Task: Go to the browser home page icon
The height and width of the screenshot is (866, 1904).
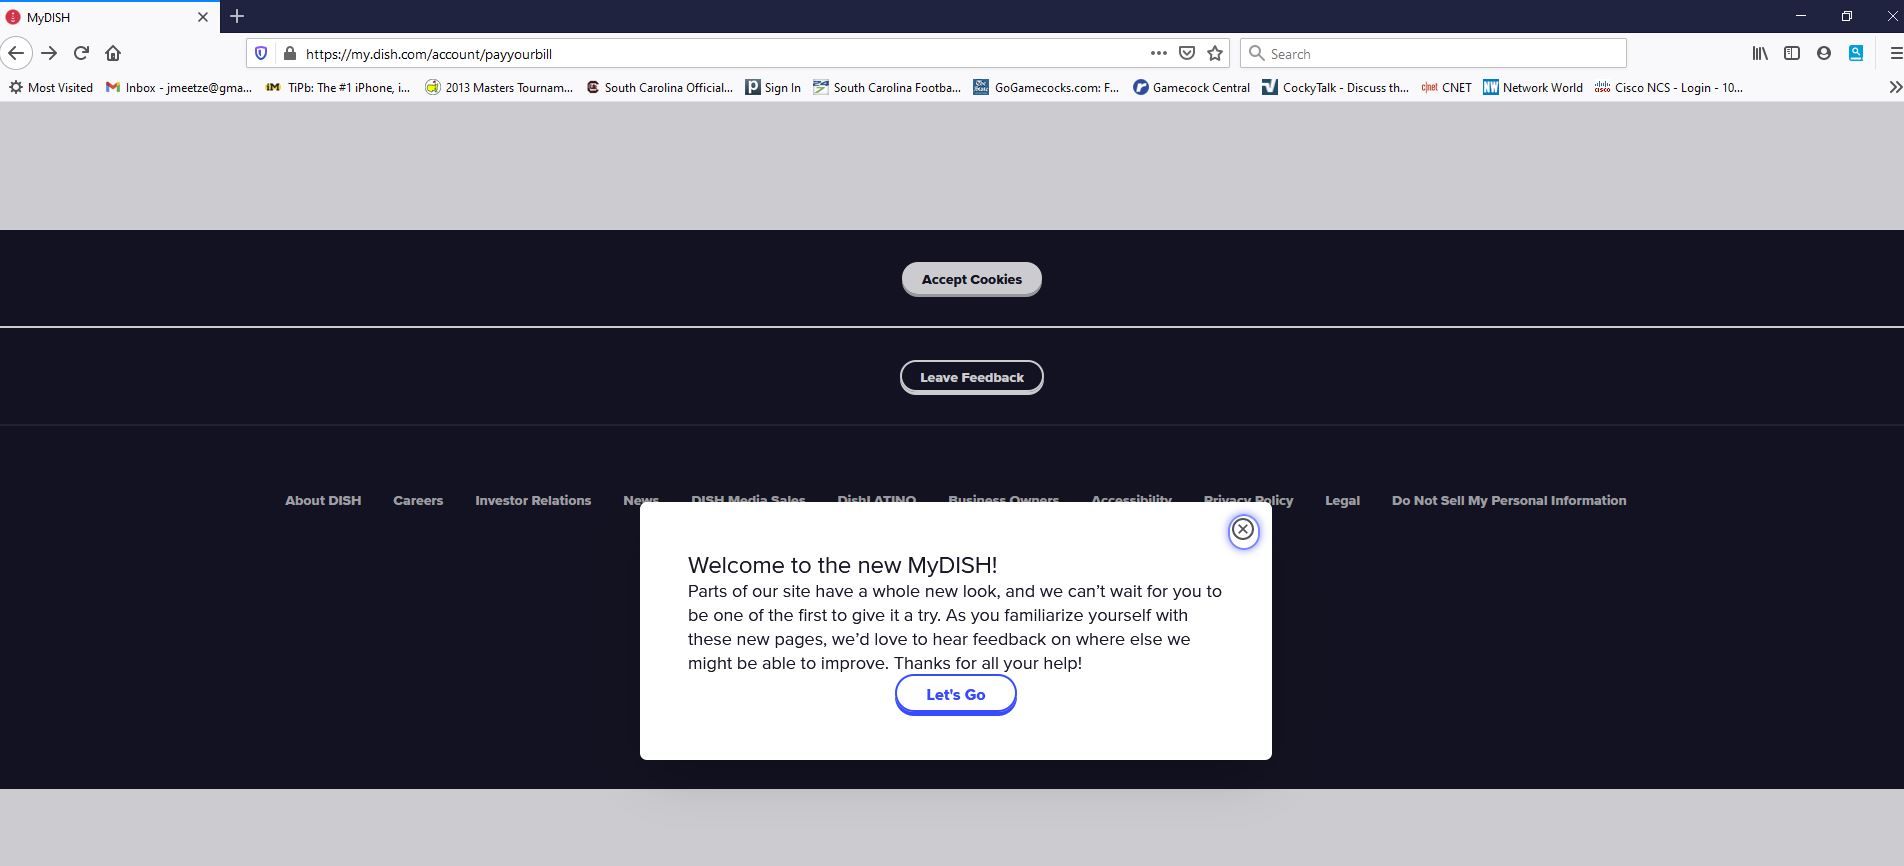Action: pyautogui.click(x=113, y=53)
